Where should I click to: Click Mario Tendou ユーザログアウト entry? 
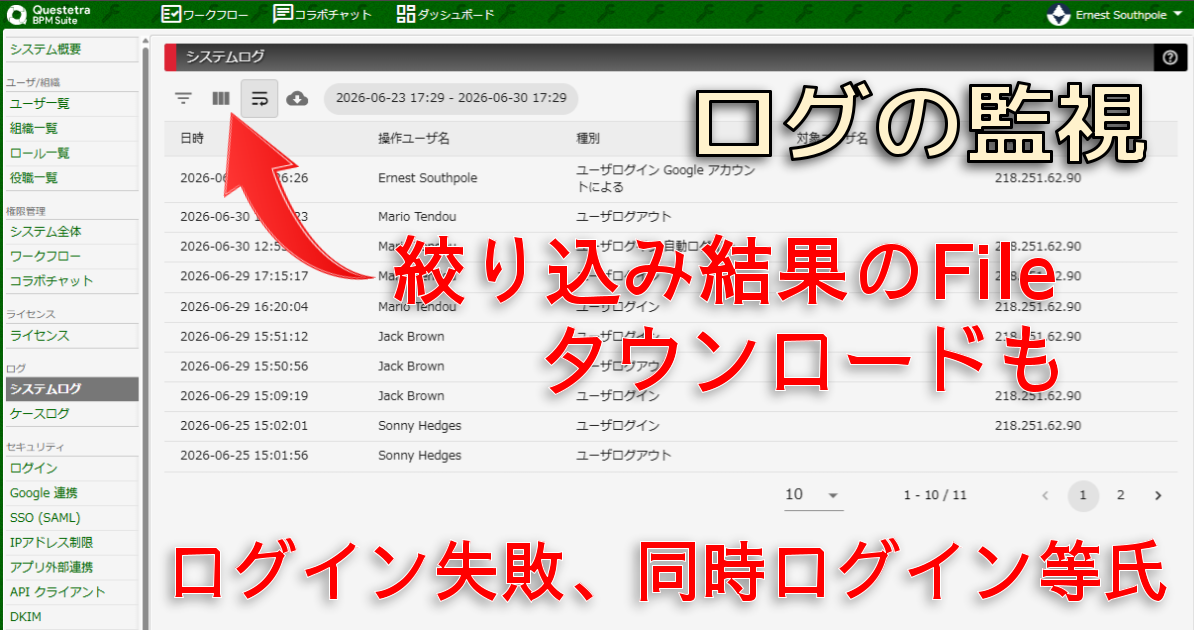coord(624,217)
